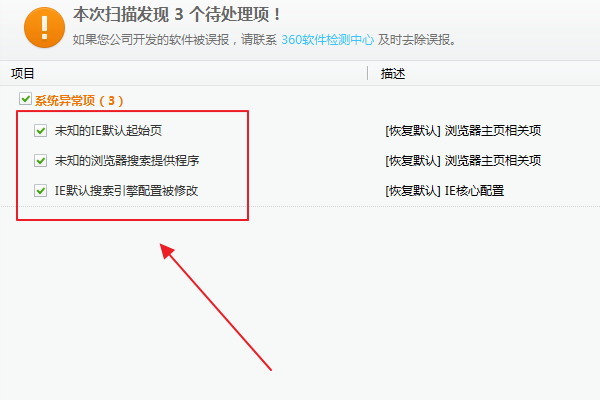The width and height of the screenshot is (600, 400).
Task: Click the 描述 column header
Action: [x=393, y=73]
